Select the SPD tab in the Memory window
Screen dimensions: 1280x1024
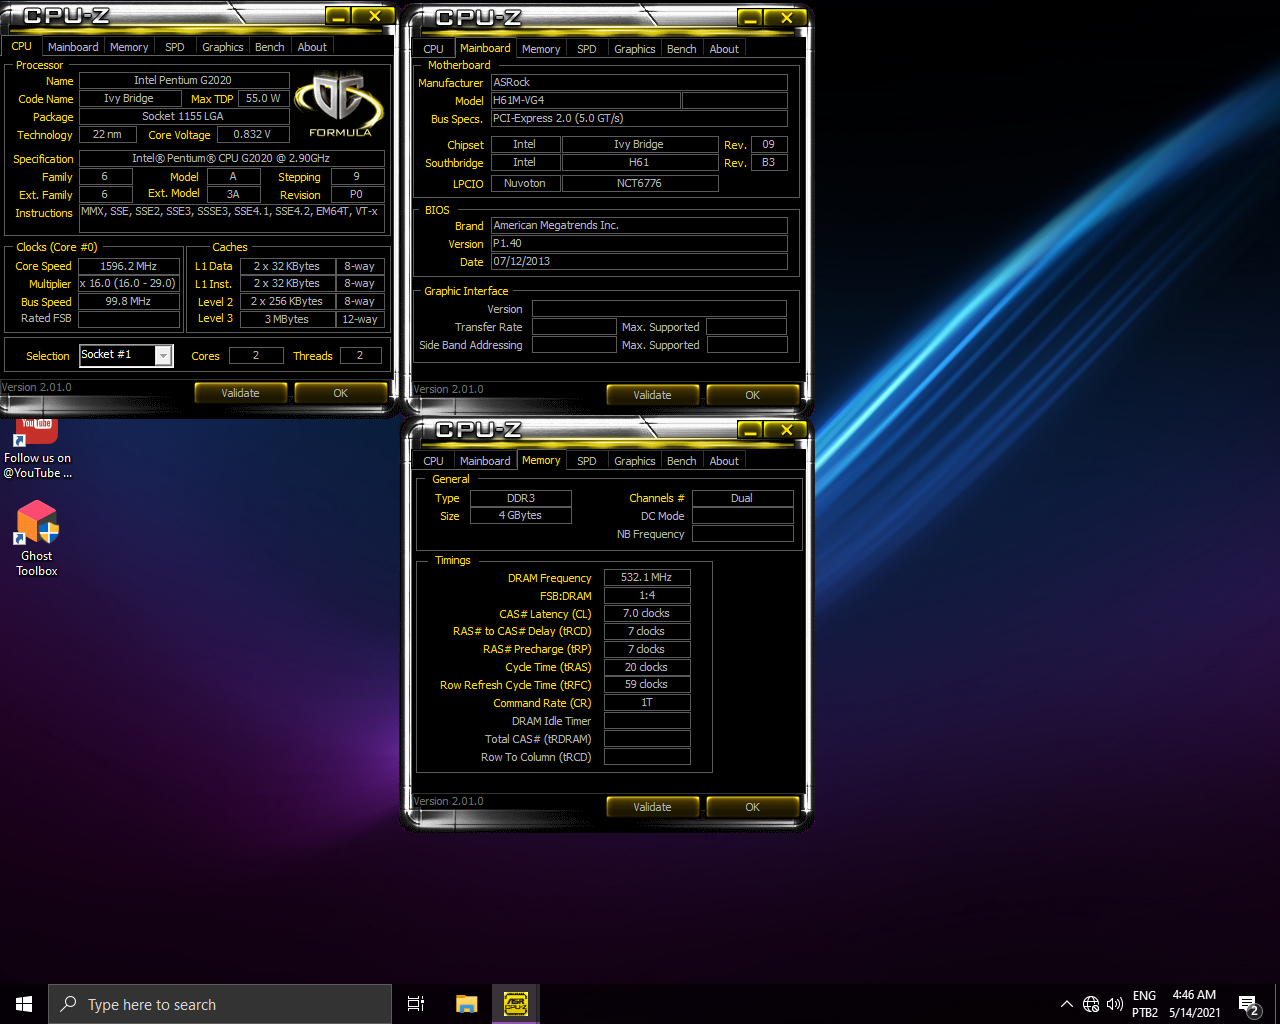click(x=587, y=461)
